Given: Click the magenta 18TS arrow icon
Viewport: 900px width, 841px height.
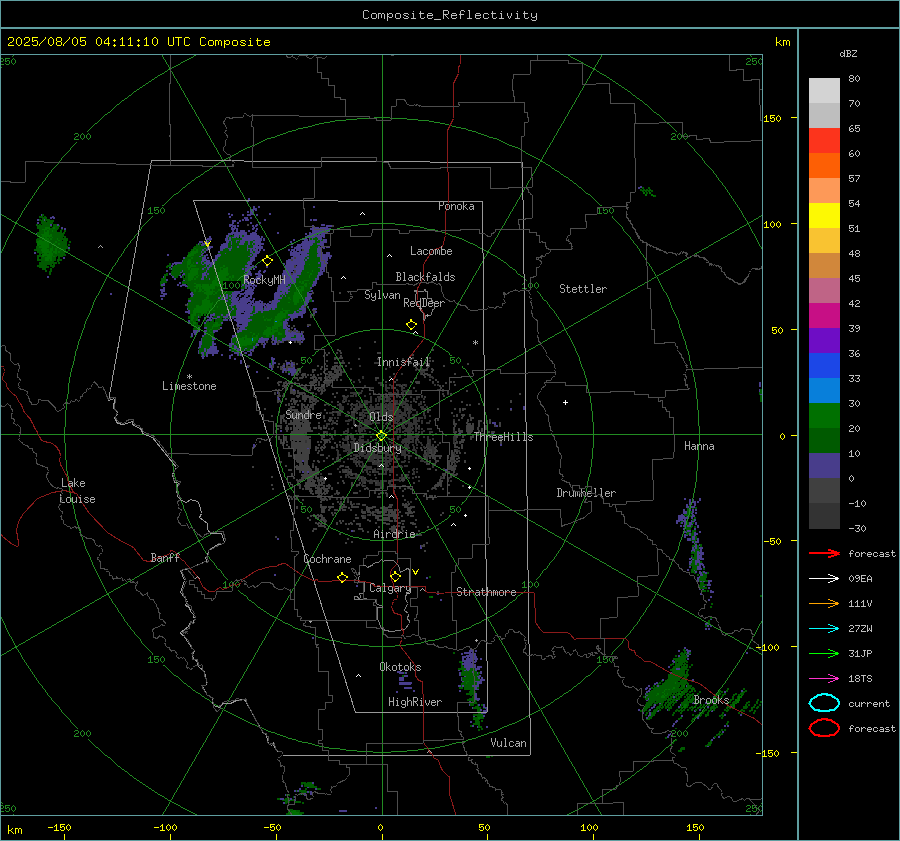Looking at the screenshot, I should (x=824, y=678).
